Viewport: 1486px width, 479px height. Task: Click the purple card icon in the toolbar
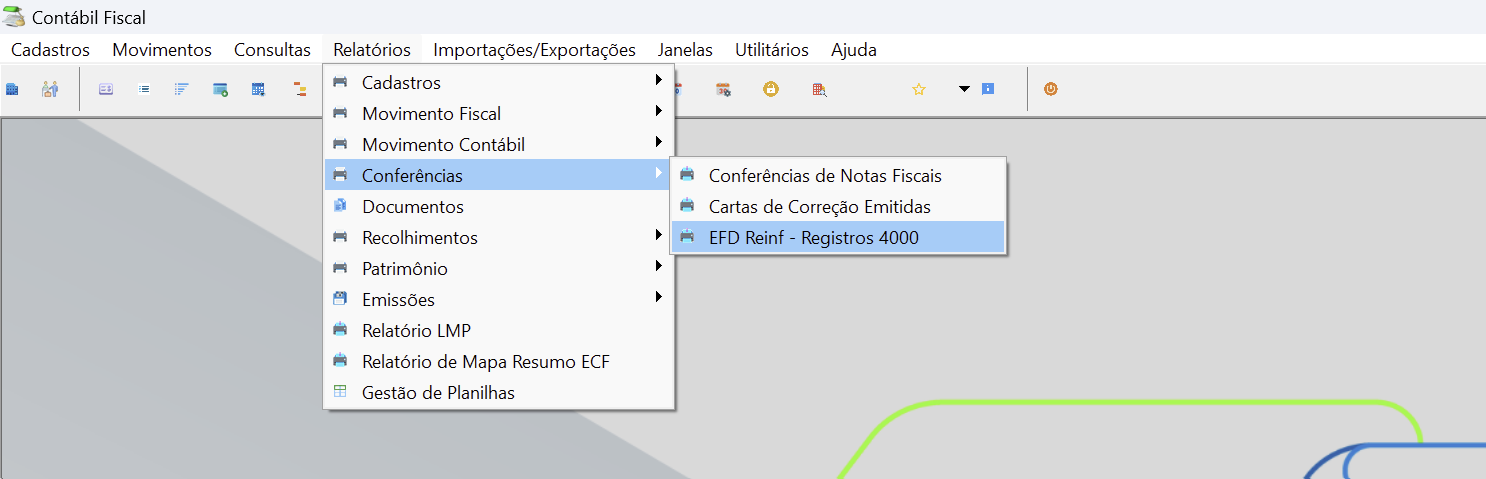click(105, 89)
